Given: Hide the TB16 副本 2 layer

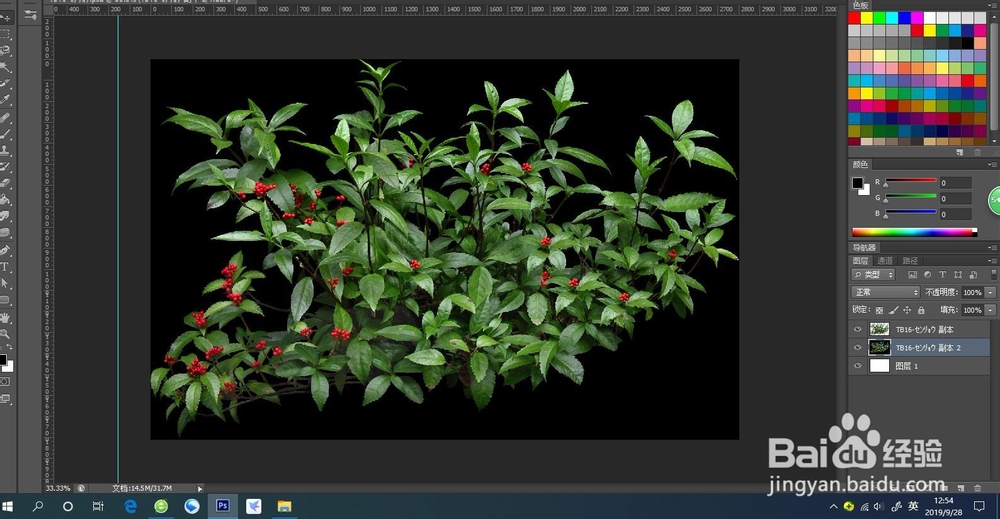Looking at the screenshot, I should (858, 347).
